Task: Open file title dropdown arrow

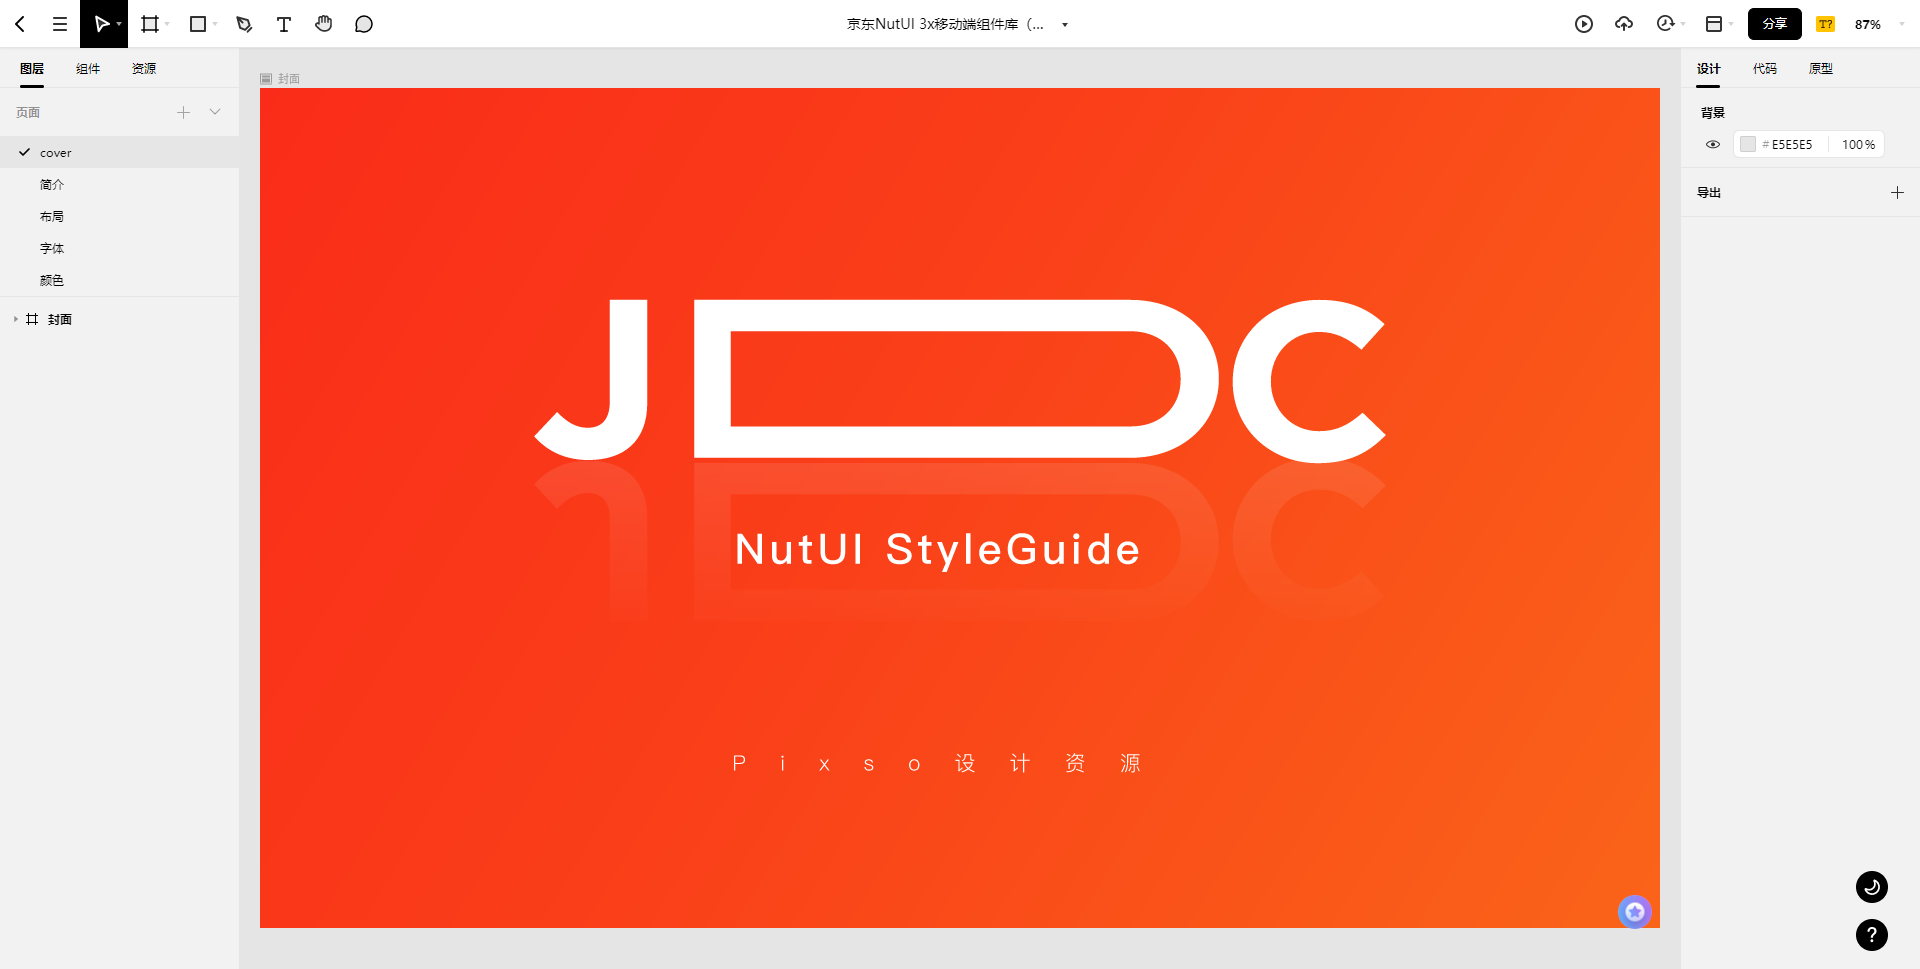Action: [1065, 24]
